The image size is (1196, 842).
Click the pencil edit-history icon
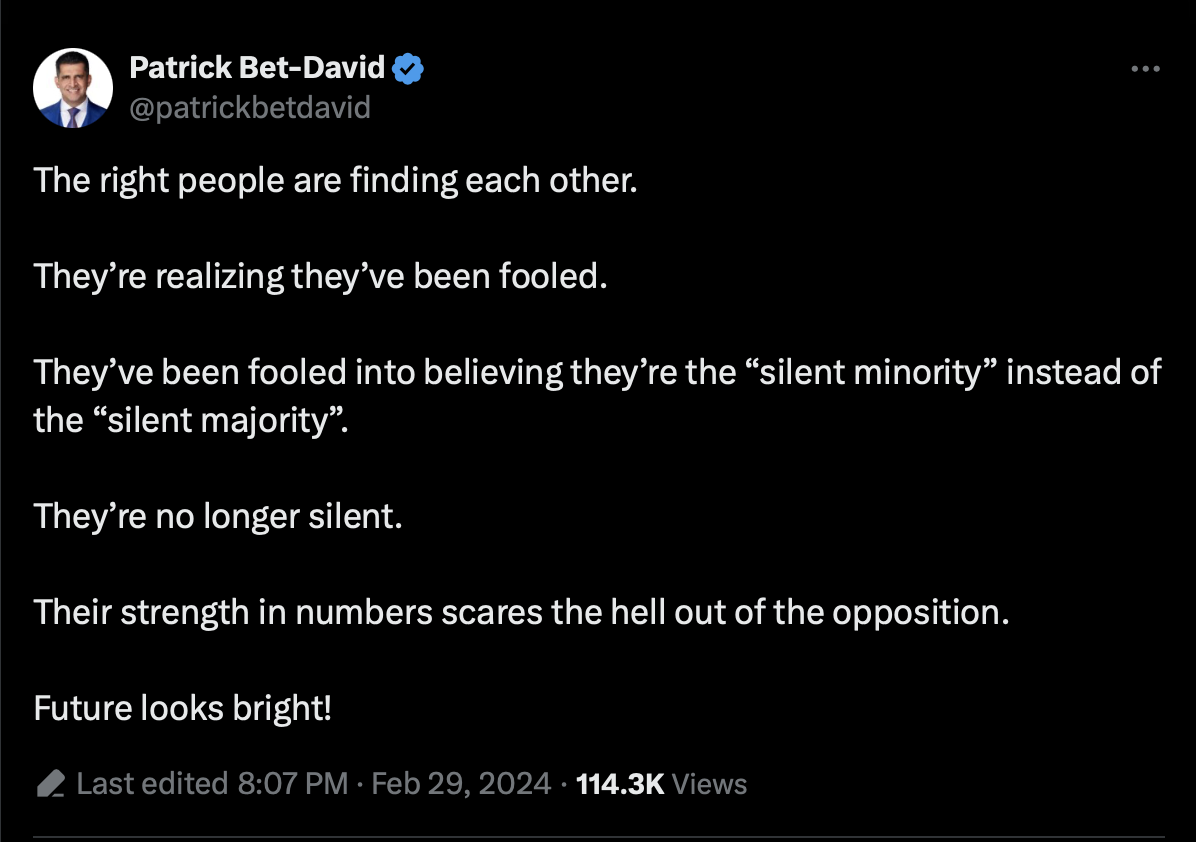point(51,783)
